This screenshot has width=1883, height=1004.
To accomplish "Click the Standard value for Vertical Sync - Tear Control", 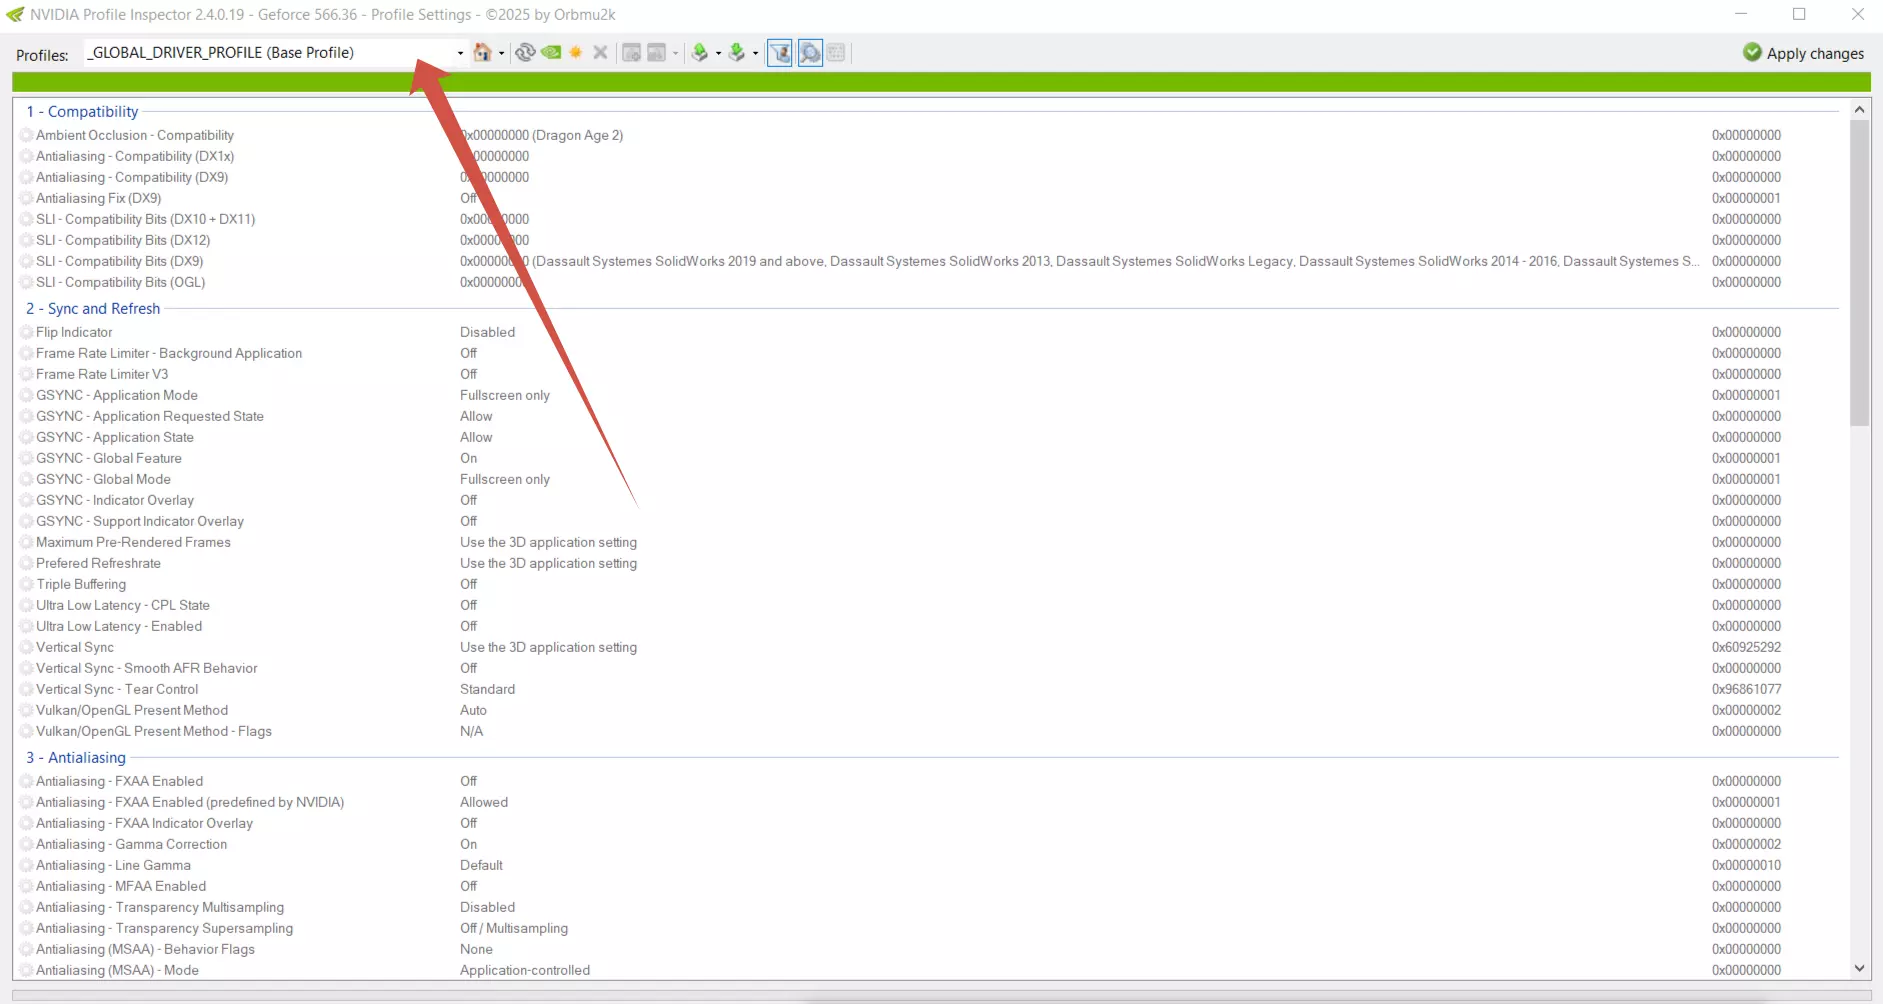I will coord(488,690).
